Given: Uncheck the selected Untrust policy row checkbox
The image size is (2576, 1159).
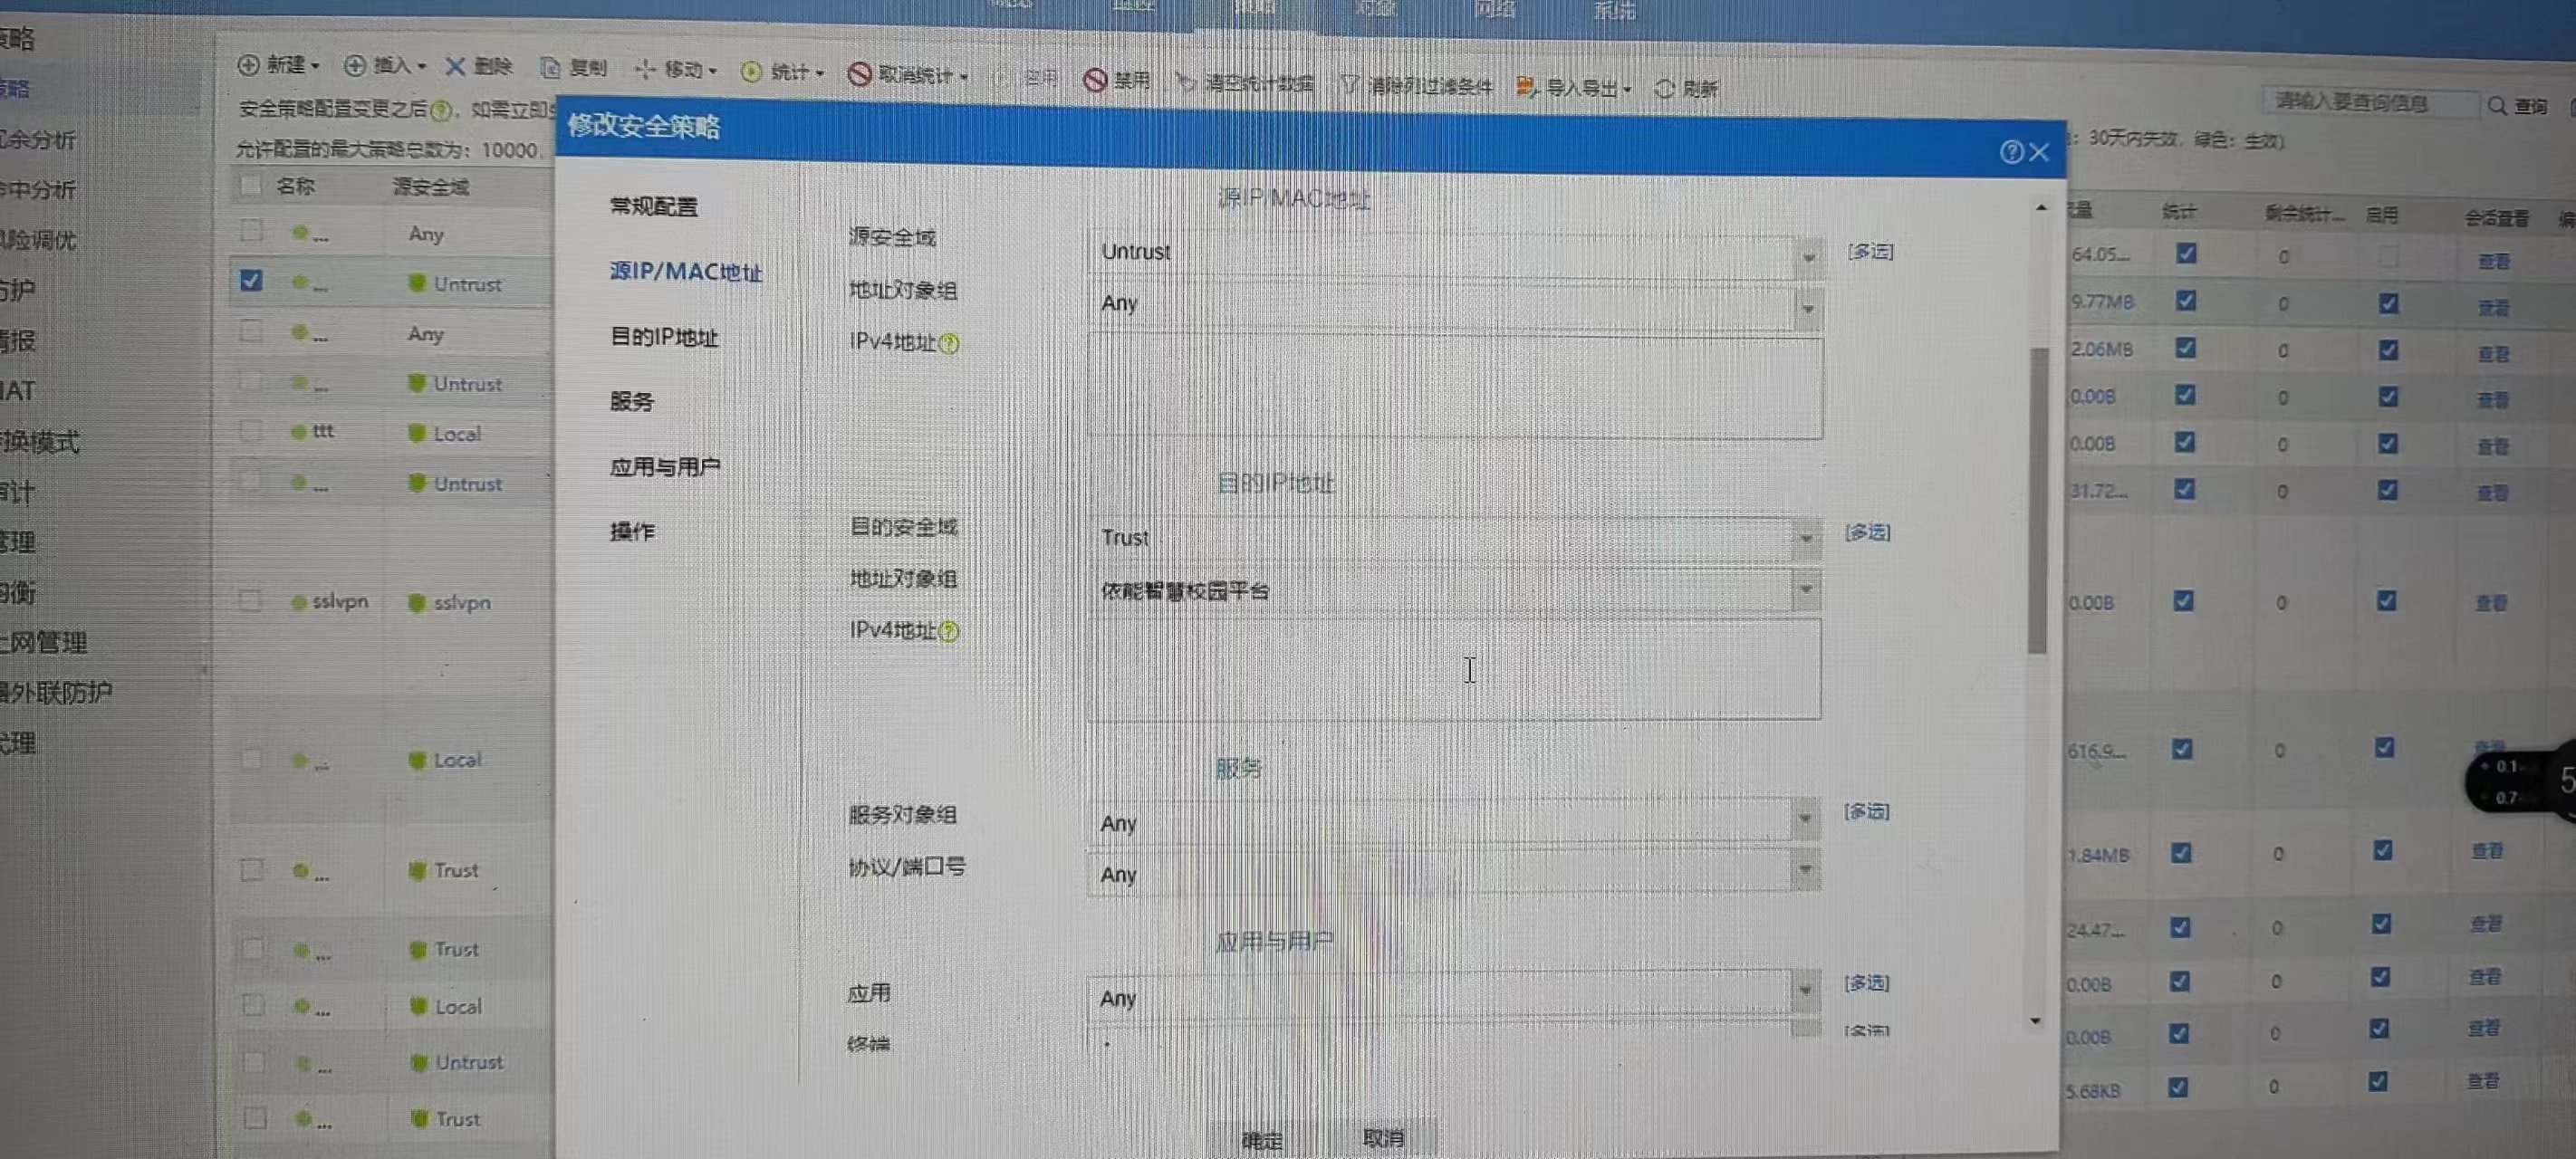Looking at the screenshot, I should pos(251,281).
